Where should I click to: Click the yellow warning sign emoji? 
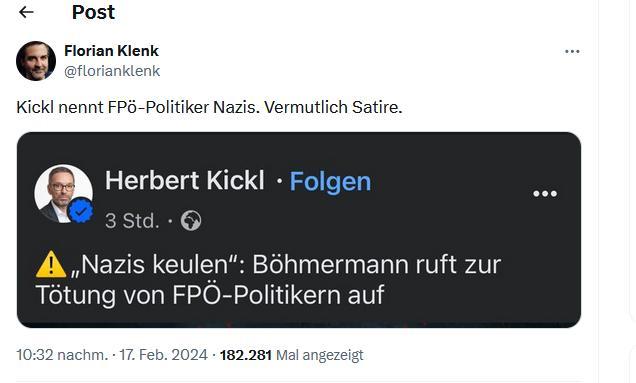point(51,265)
